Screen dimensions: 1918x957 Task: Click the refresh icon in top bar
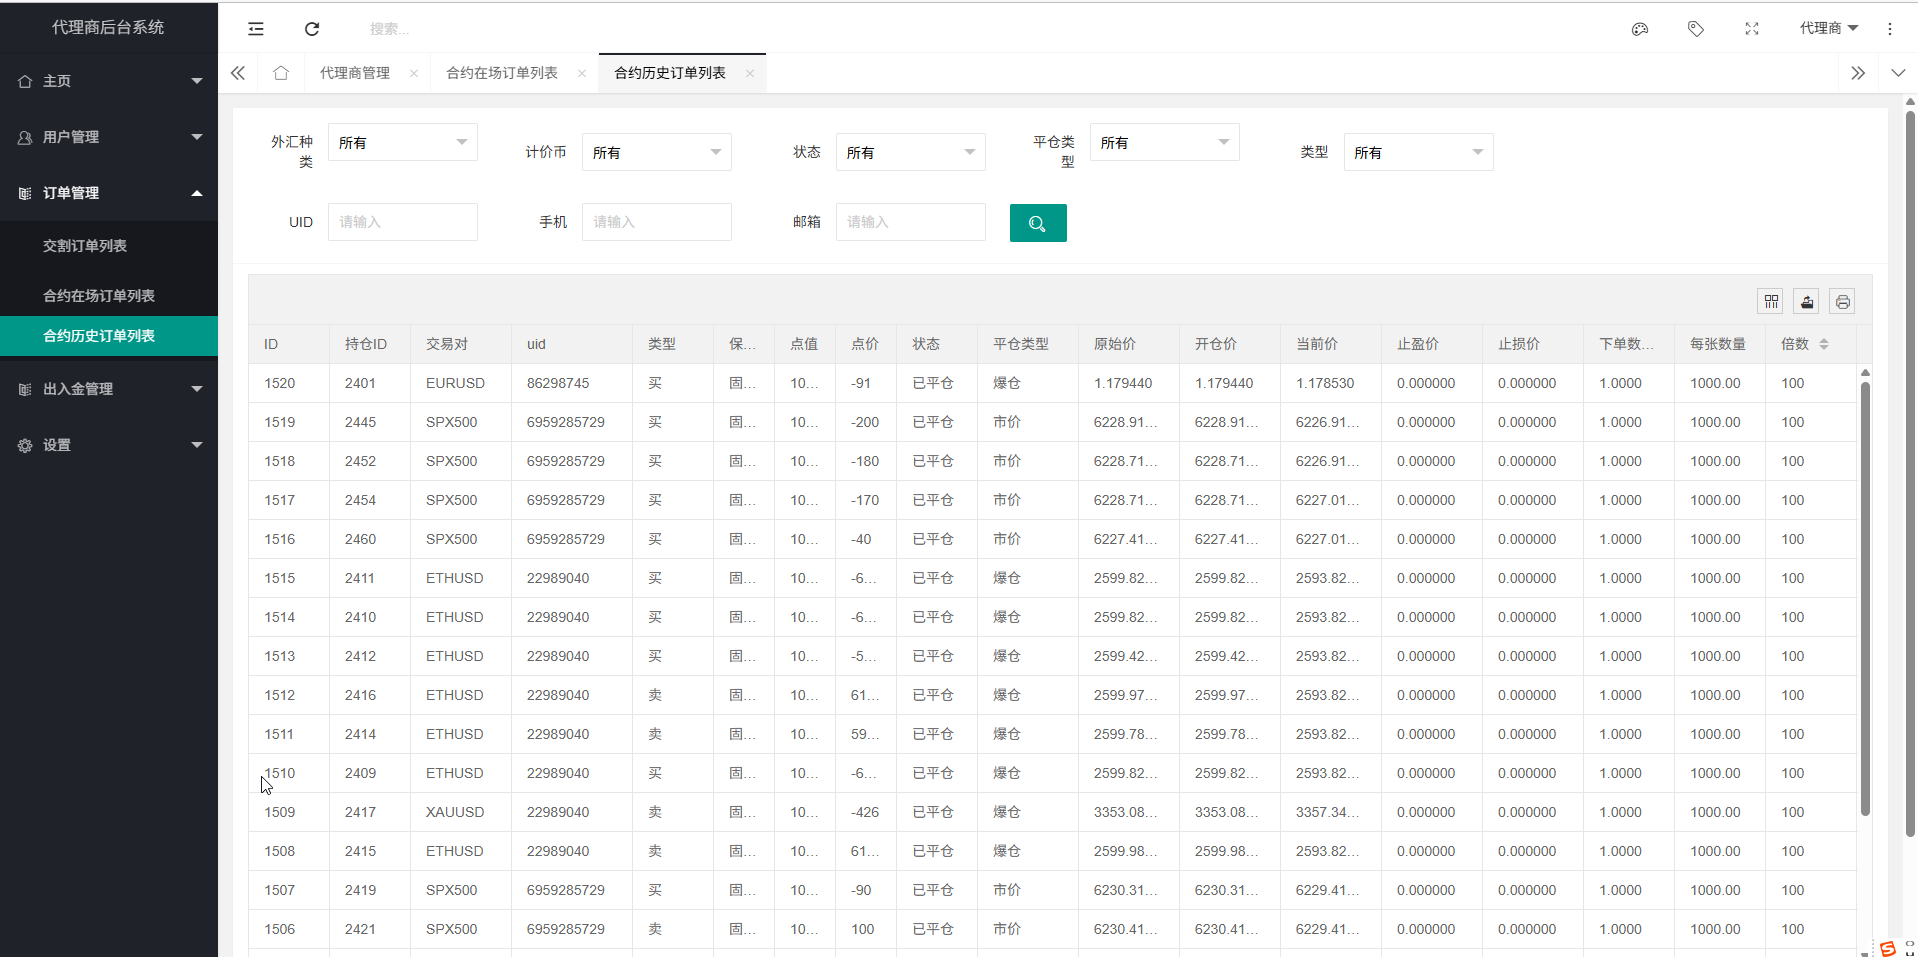point(312,29)
